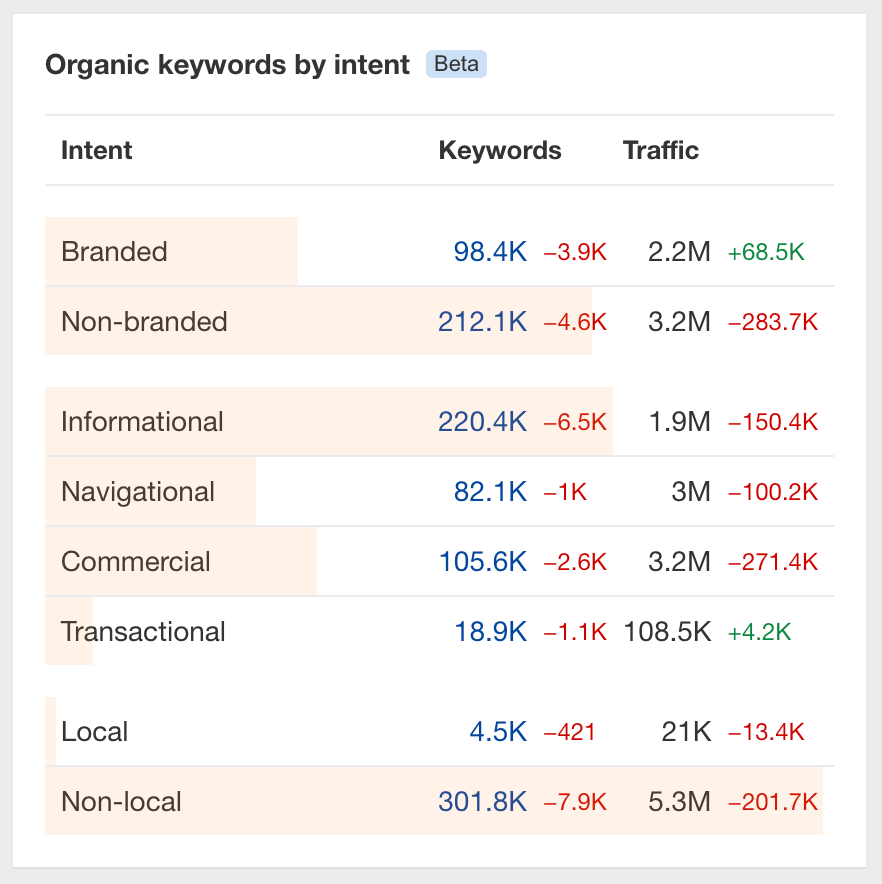Select the Transactional intent row
Image resolution: width=882 pixels, height=884 pixels.
[x=143, y=631]
